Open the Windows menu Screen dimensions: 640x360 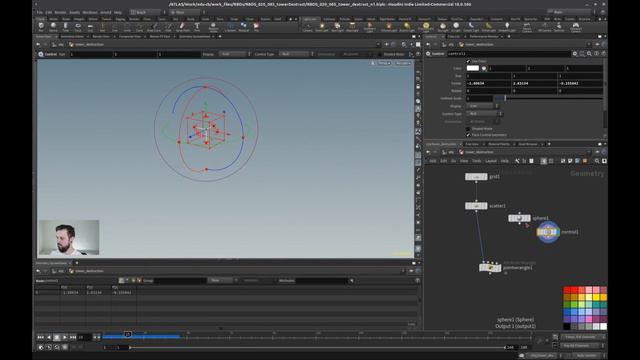[90, 12]
